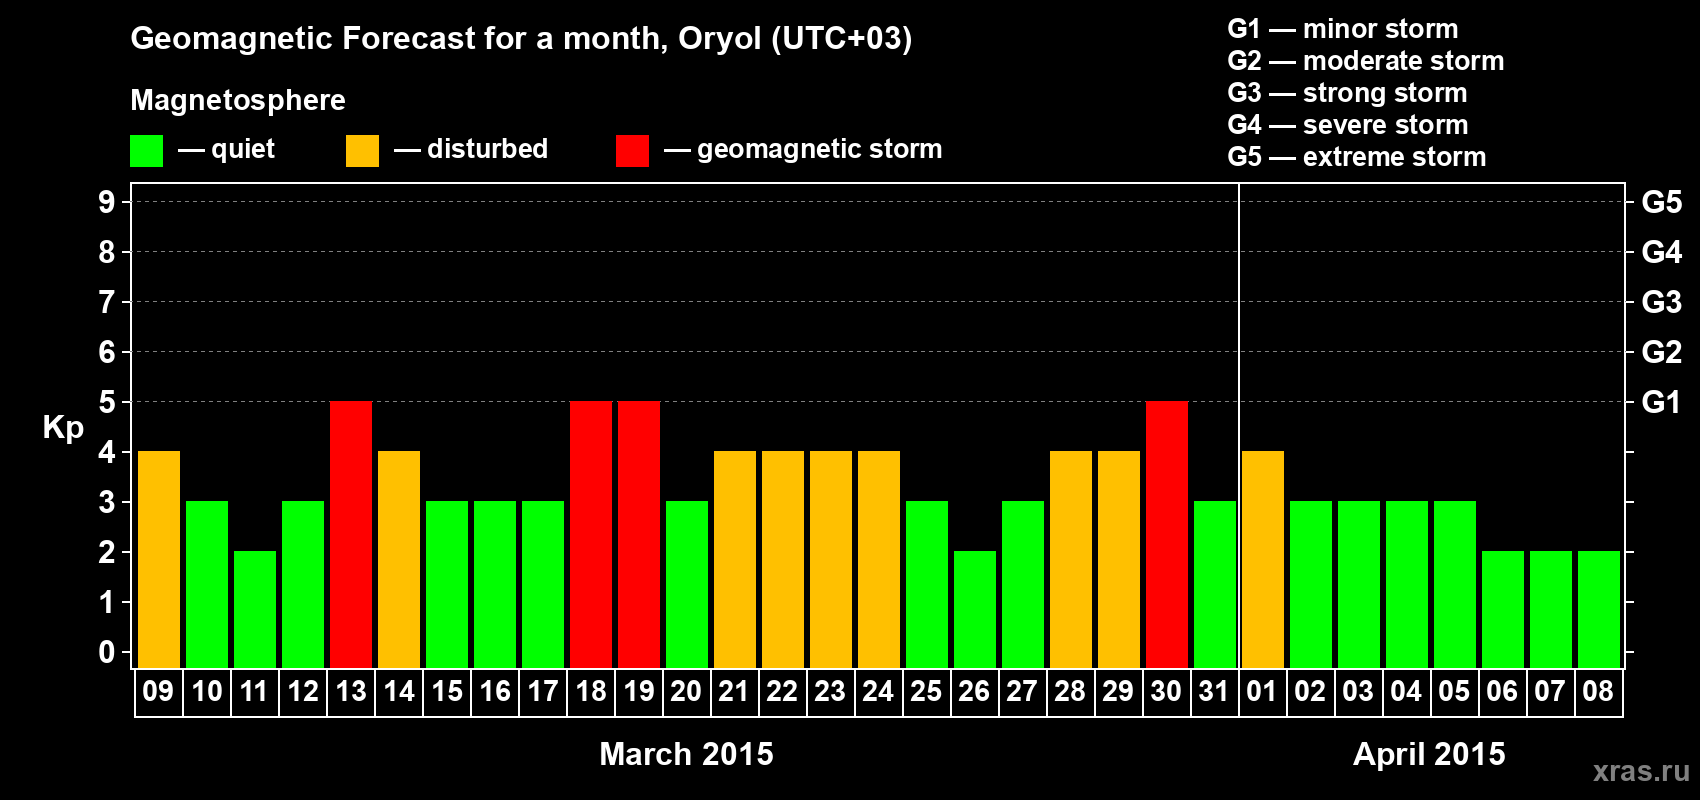Click the red geomagnetic storm legend swatch
1700x800 pixels.
point(632,151)
